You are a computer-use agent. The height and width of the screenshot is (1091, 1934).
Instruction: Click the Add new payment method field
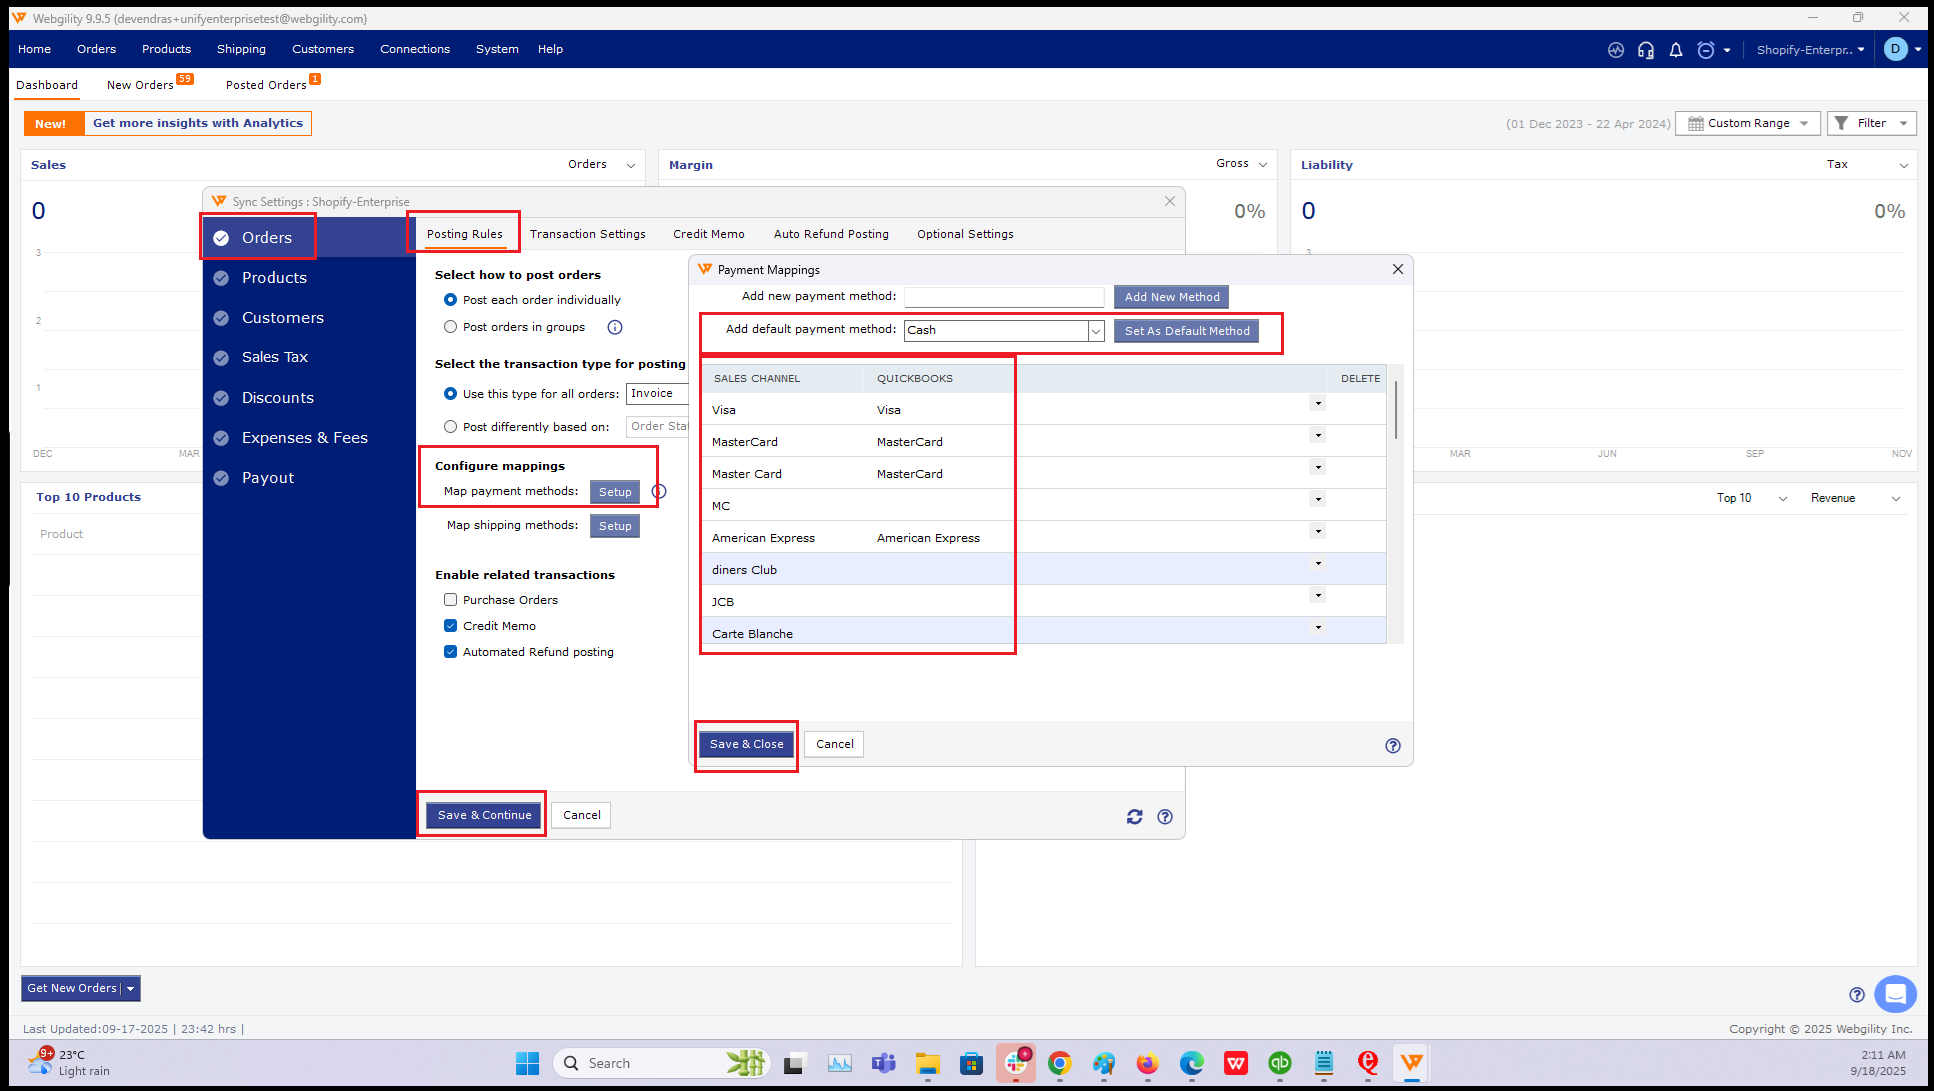point(1004,297)
